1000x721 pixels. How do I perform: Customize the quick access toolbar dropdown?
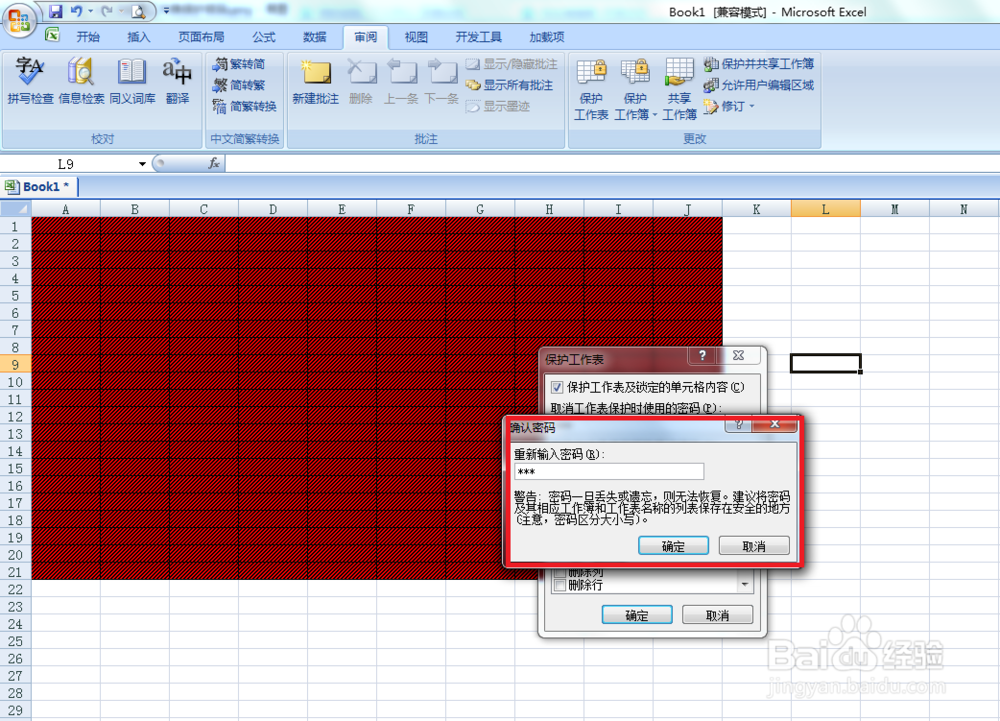tap(166, 11)
